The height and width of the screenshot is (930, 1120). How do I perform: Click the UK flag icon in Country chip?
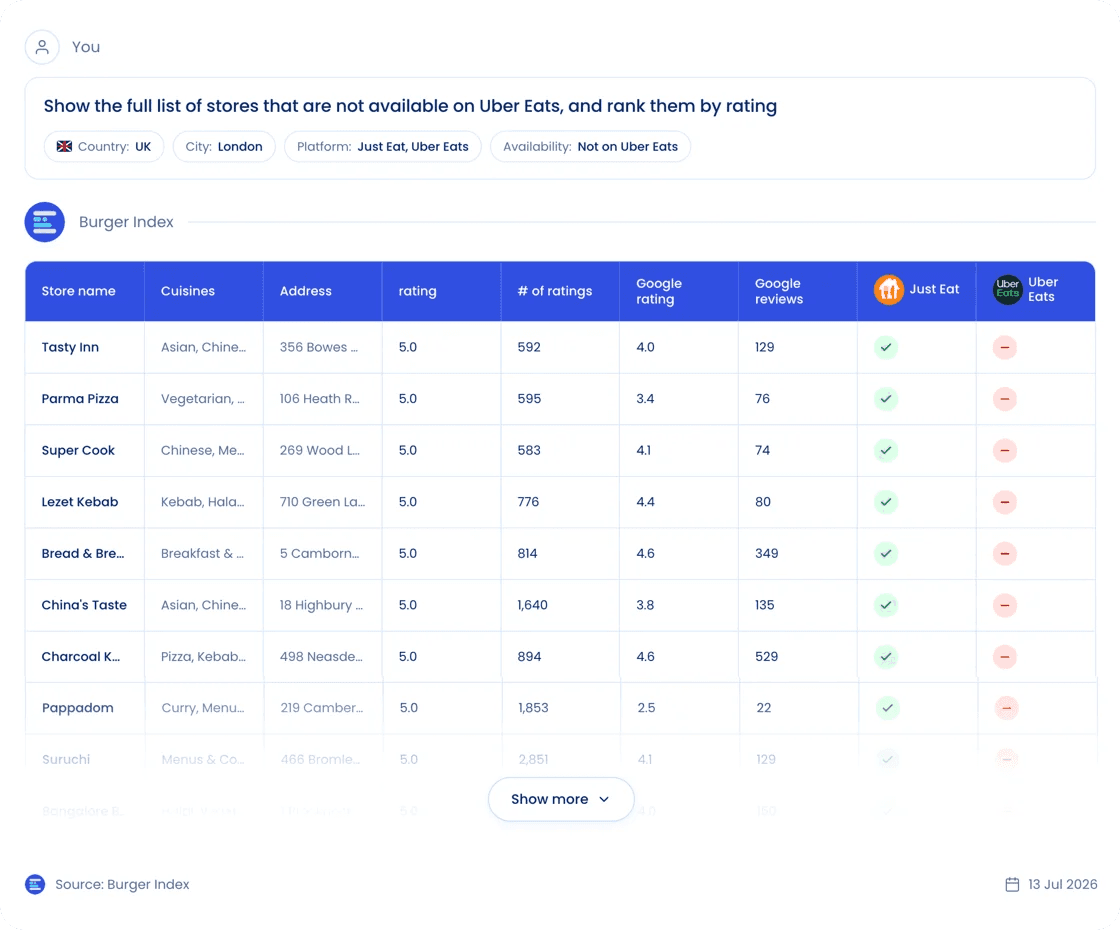pyautogui.click(x=64, y=146)
